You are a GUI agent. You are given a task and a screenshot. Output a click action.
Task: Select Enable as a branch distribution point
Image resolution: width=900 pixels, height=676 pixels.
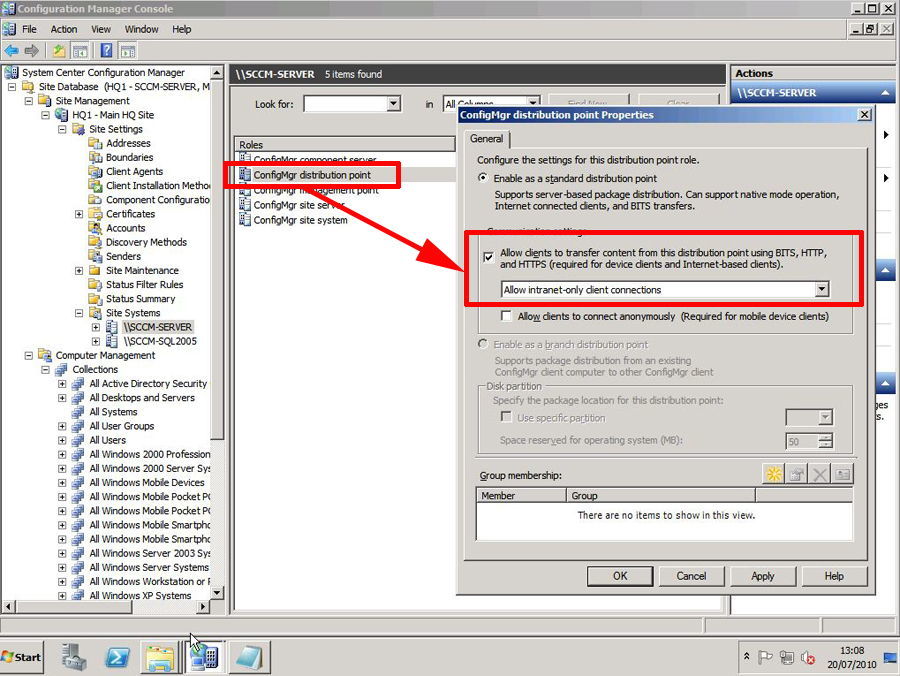pos(483,344)
